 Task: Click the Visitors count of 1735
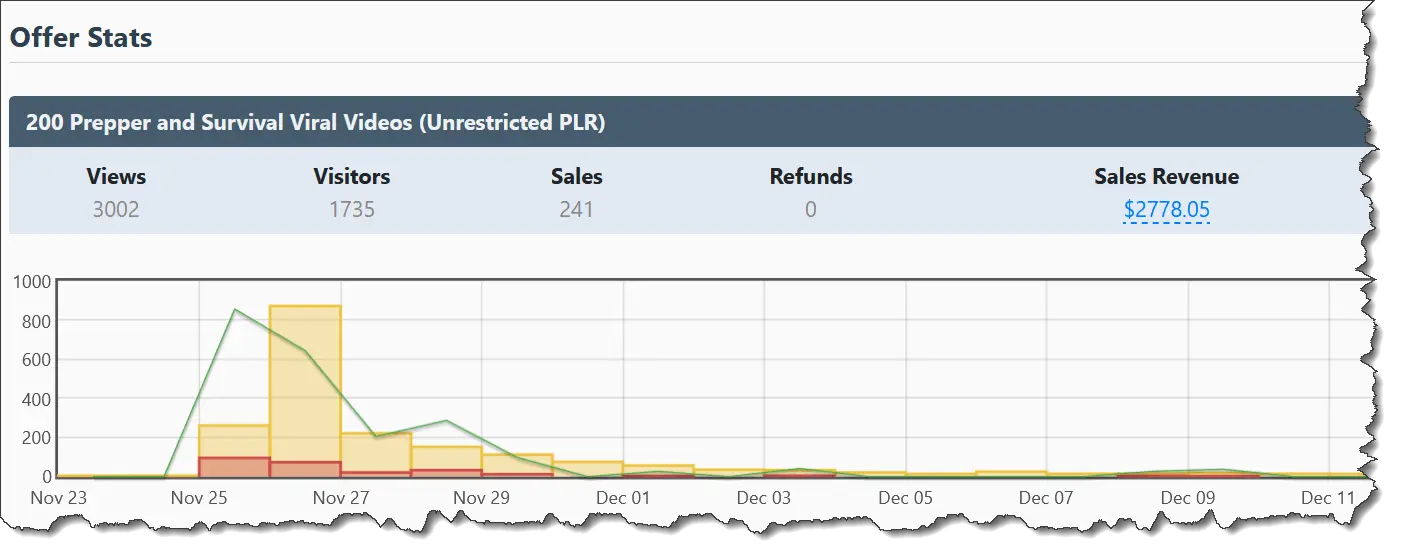tap(351, 209)
